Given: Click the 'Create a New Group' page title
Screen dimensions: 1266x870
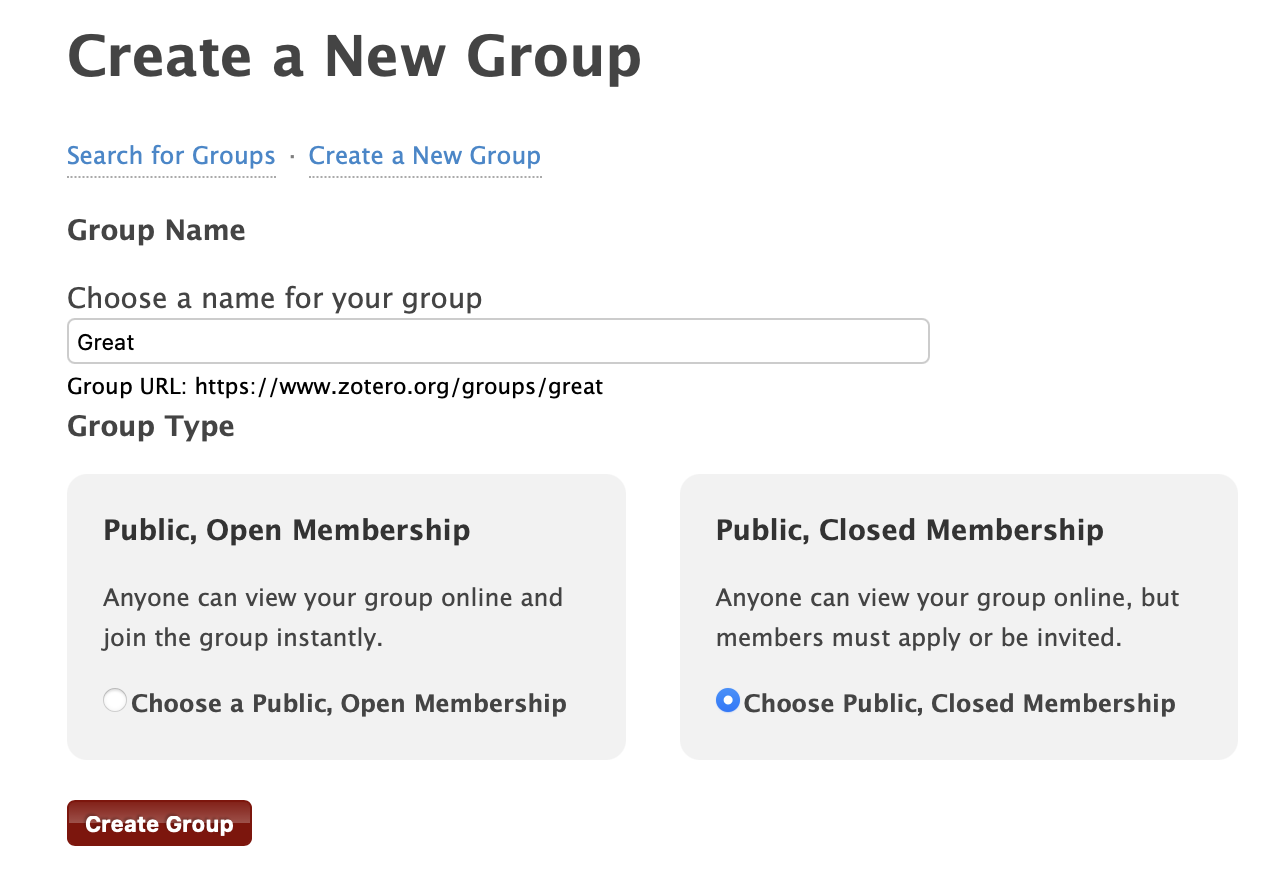Looking at the screenshot, I should (354, 57).
